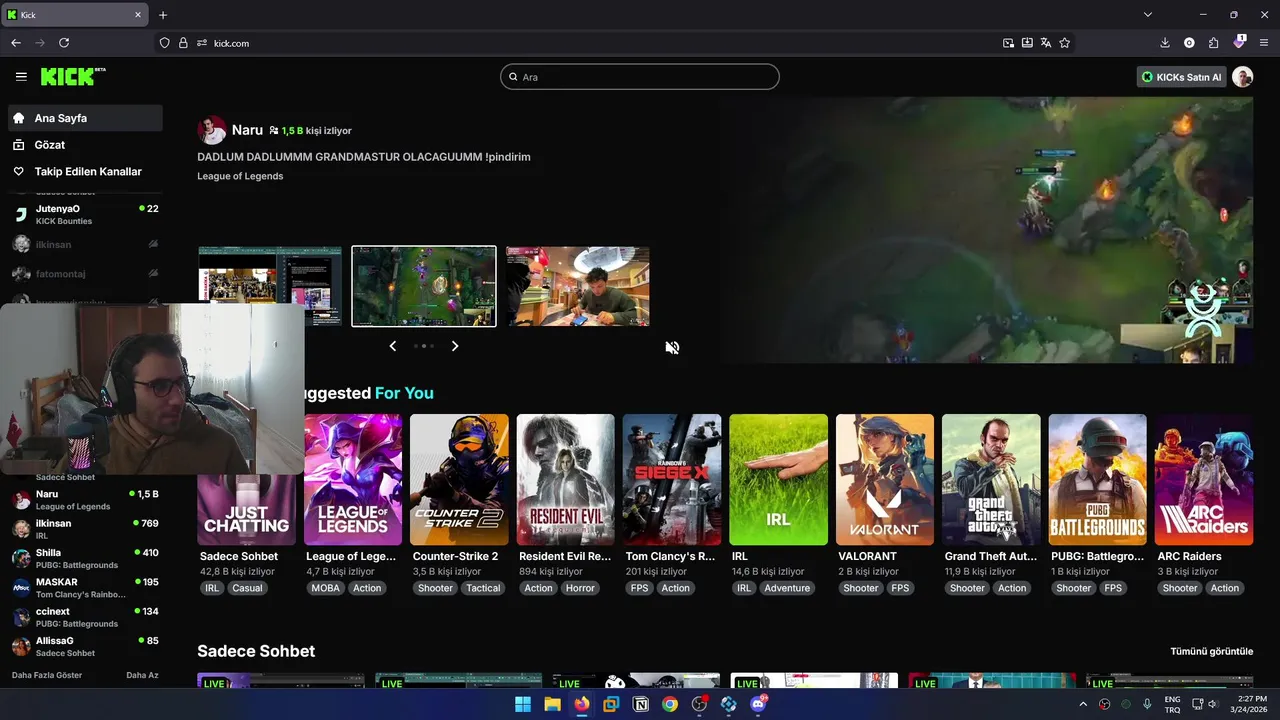Open Rainbow Six Siege X category card

pyautogui.click(x=672, y=480)
